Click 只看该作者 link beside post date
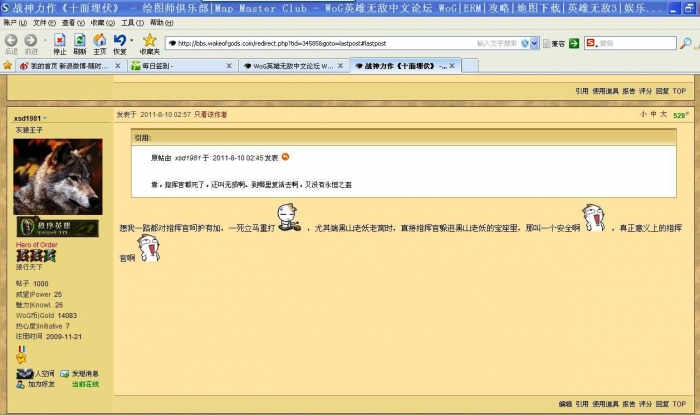The height and width of the screenshot is (416, 700). (x=210, y=115)
